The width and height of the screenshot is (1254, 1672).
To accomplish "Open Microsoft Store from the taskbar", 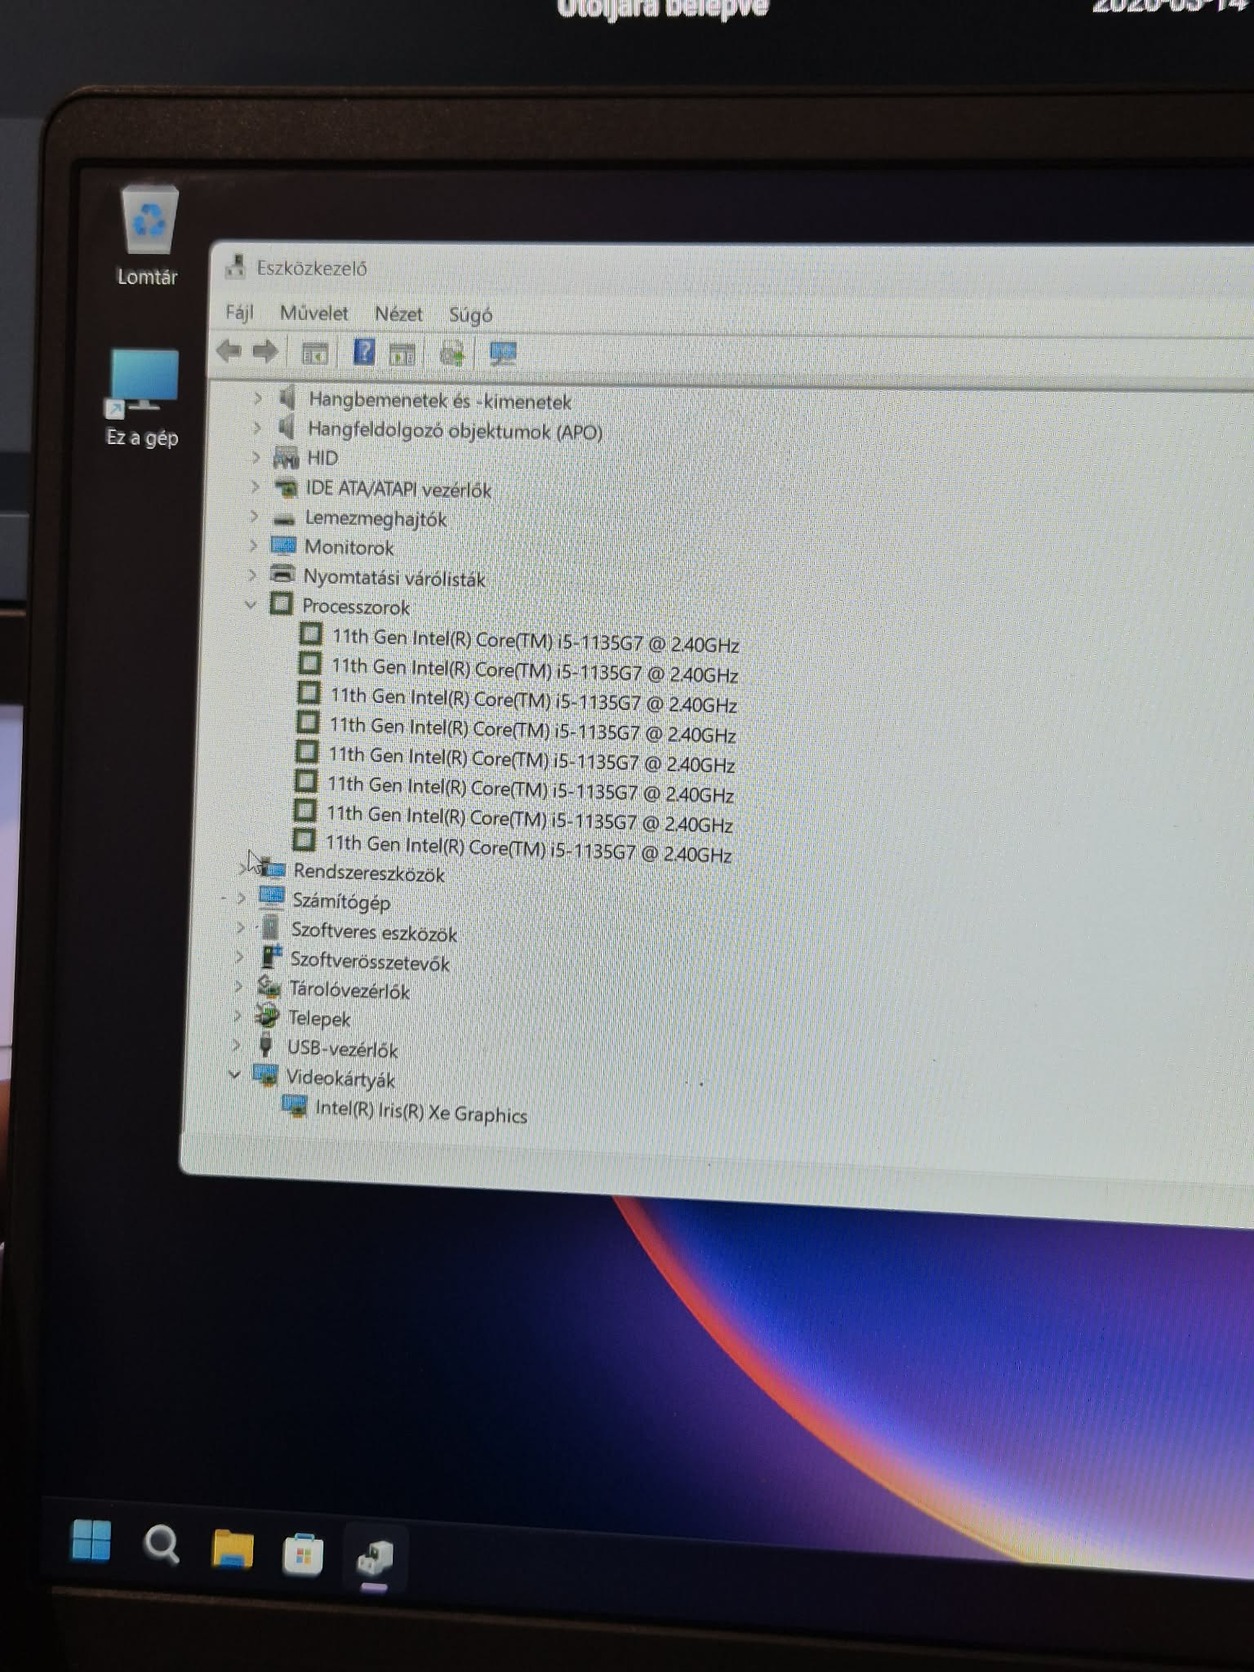I will (x=303, y=1554).
